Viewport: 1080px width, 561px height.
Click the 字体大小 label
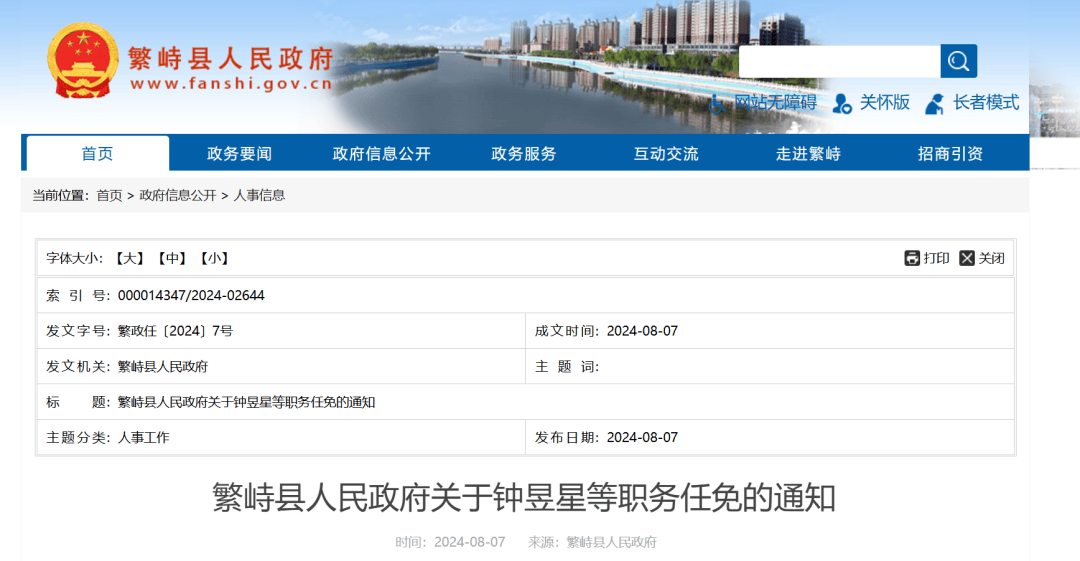point(74,258)
